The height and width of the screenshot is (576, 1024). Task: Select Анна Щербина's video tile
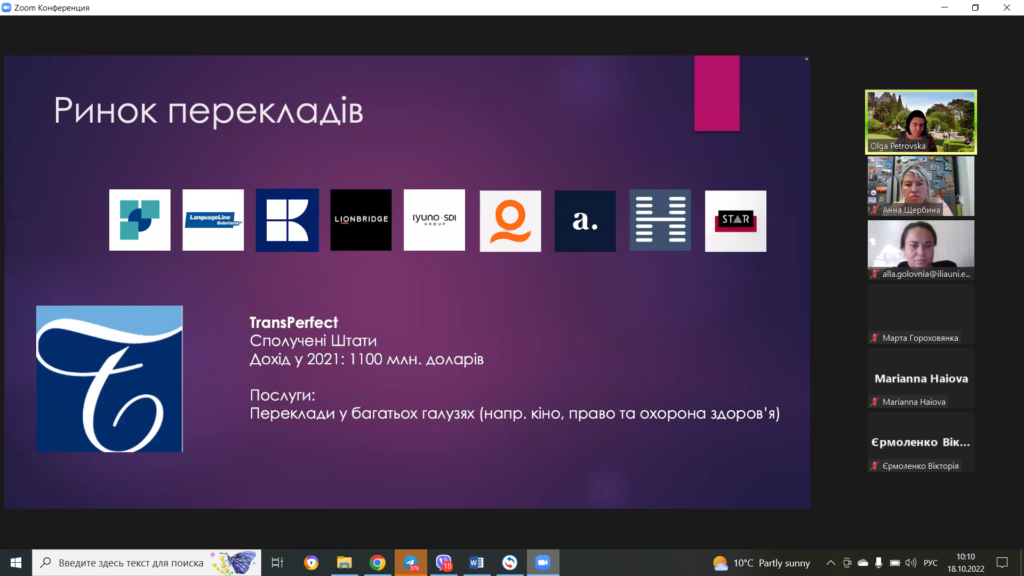click(x=920, y=186)
